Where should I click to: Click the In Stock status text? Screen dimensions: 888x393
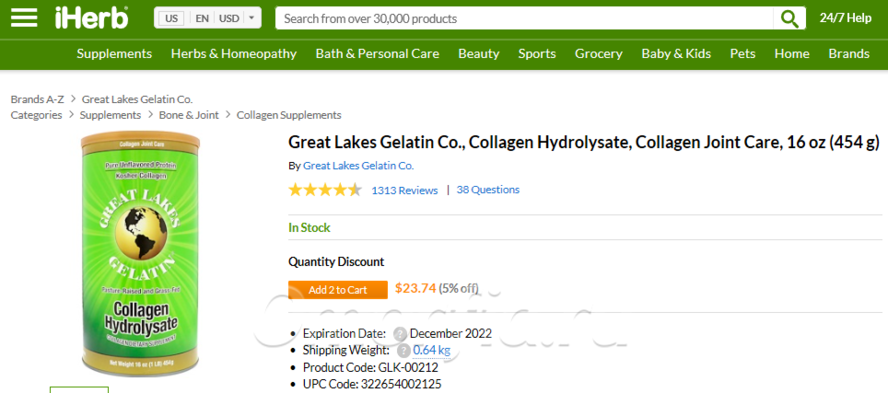[309, 228]
